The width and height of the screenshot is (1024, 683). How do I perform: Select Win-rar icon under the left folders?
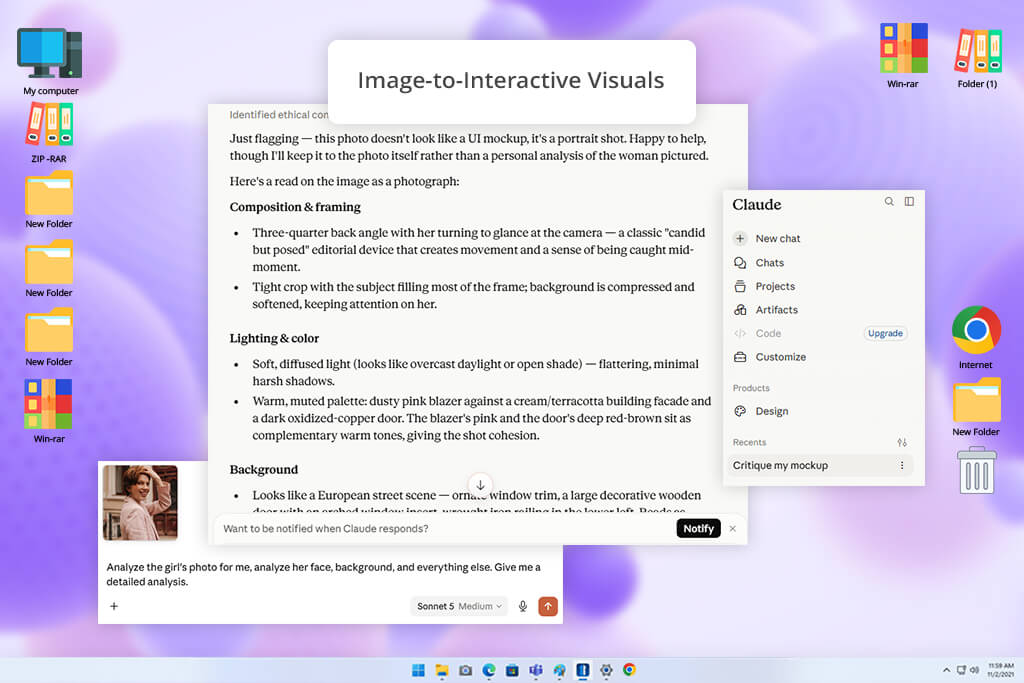point(49,411)
